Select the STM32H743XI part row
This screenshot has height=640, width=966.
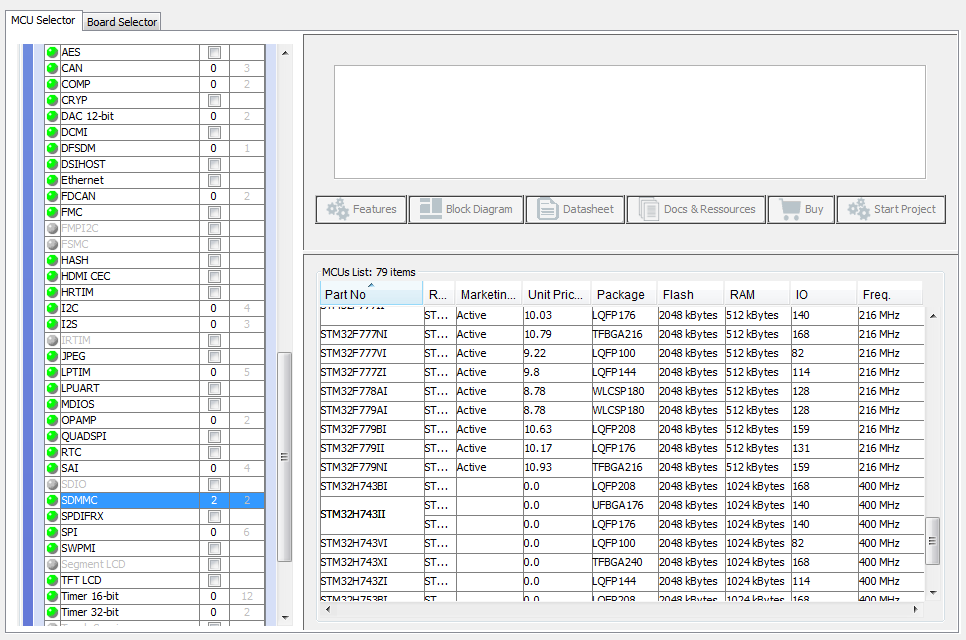coord(622,562)
